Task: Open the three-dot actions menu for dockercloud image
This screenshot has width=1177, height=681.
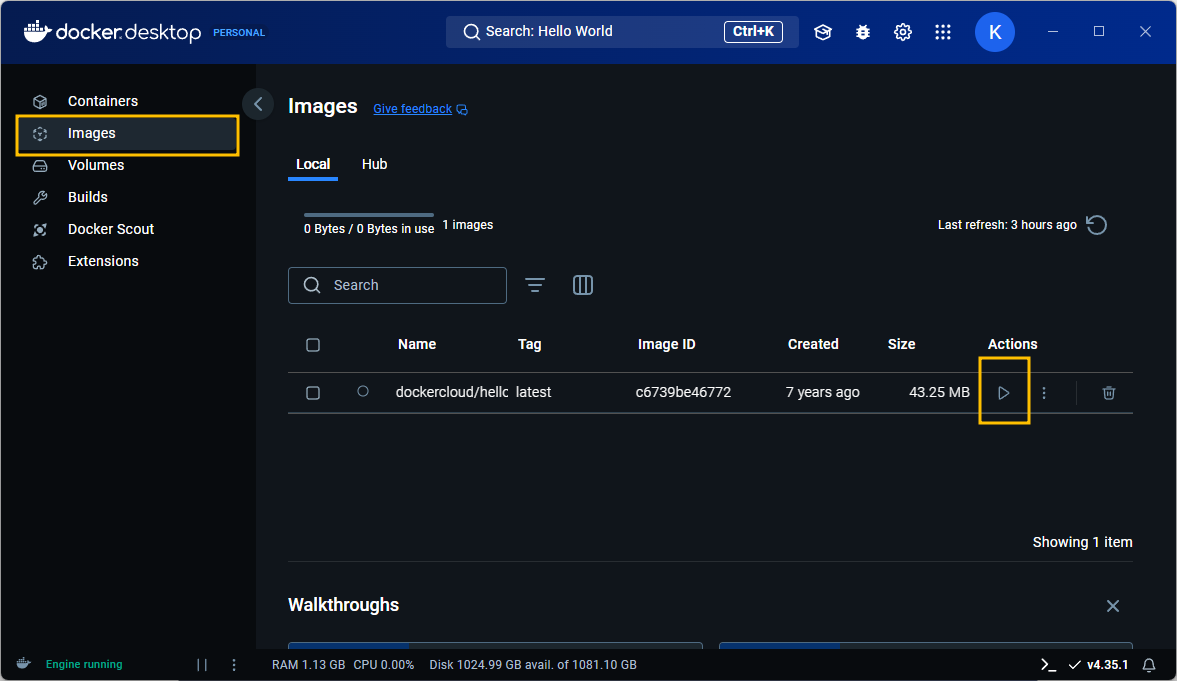Action: click(x=1044, y=393)
